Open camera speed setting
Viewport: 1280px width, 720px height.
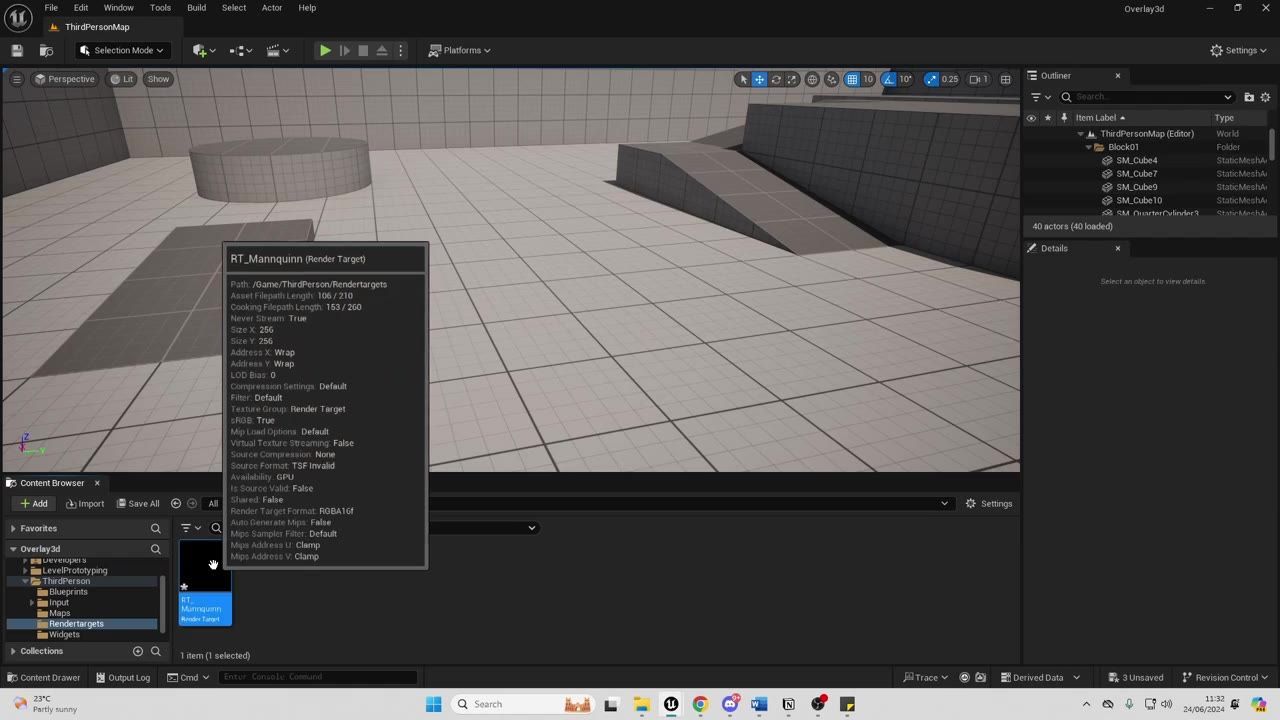click(x=979, y=79)
